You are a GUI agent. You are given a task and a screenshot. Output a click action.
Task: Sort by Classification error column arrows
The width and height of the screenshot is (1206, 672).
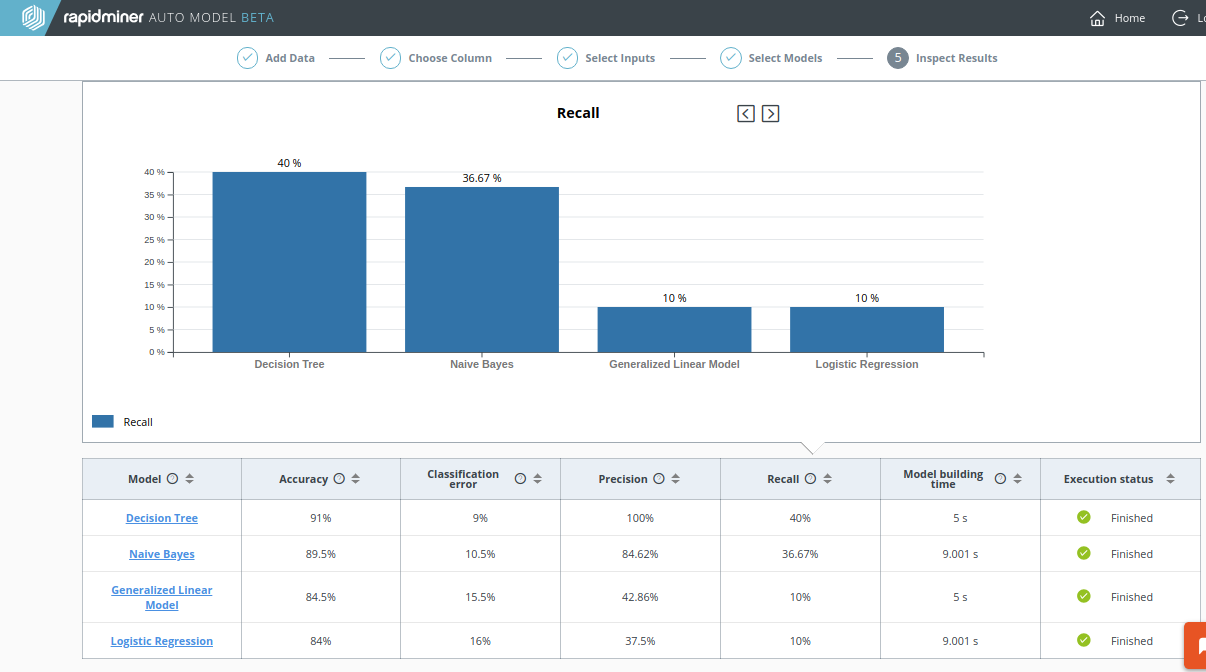click(537, 479)
